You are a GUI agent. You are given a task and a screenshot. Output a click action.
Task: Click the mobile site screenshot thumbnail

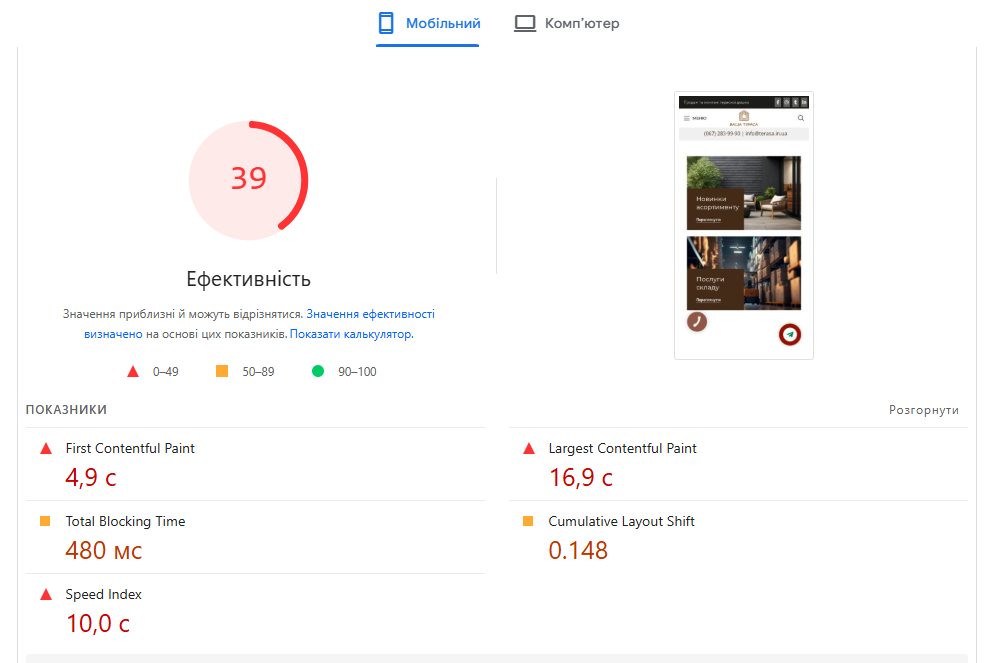[x=744, y=225]
